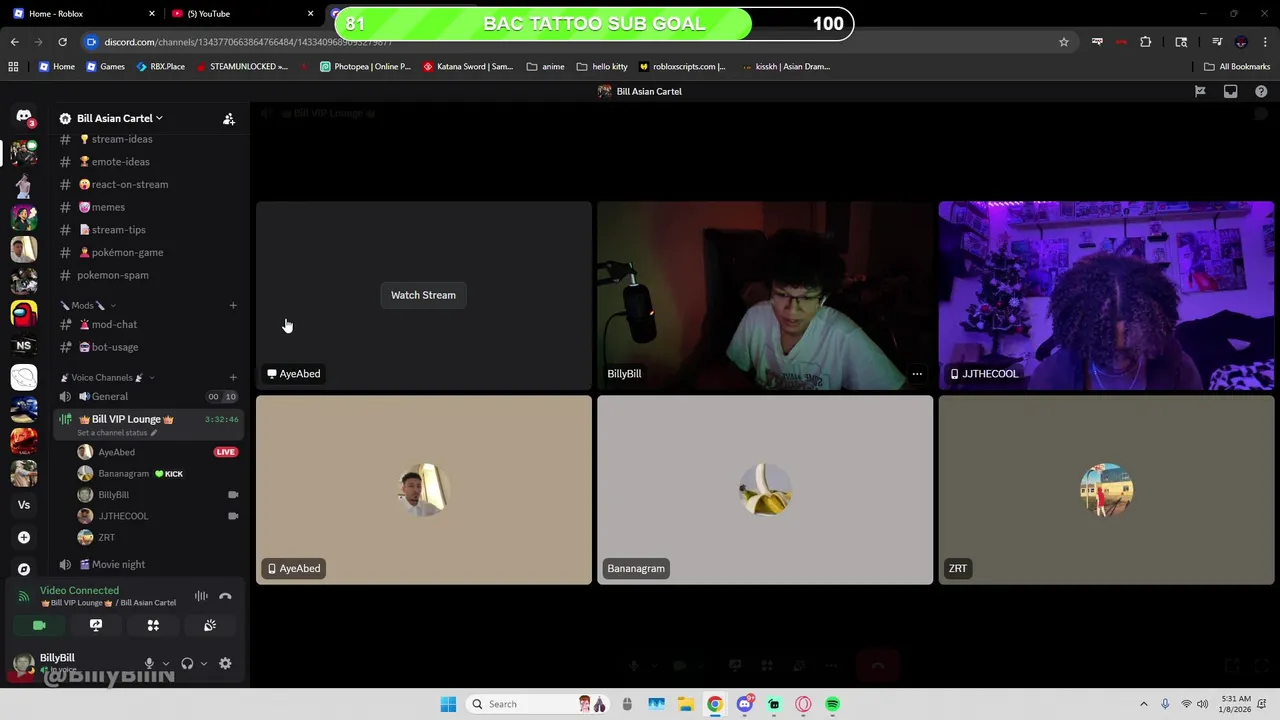The image size is (1280, 720).
Task: Open the NS server icon
Action: (x=24, y=345)
